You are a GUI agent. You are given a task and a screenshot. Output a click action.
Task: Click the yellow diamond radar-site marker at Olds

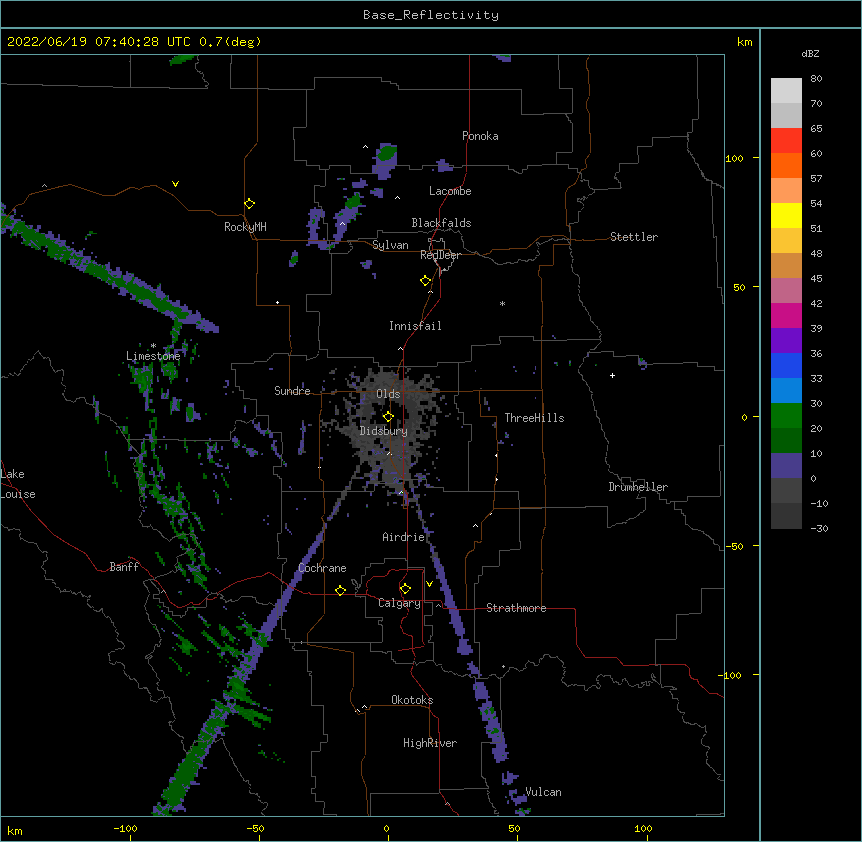(x=388, y=417)
